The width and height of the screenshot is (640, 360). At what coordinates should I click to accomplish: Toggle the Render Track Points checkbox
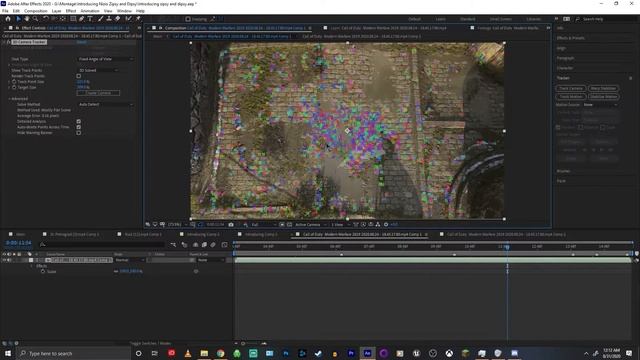[79, 76]
